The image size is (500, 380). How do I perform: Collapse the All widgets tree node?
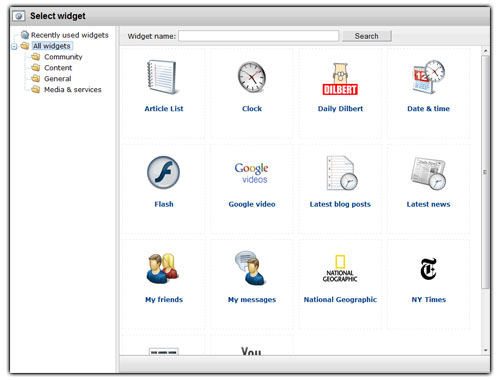click(14, 46)
